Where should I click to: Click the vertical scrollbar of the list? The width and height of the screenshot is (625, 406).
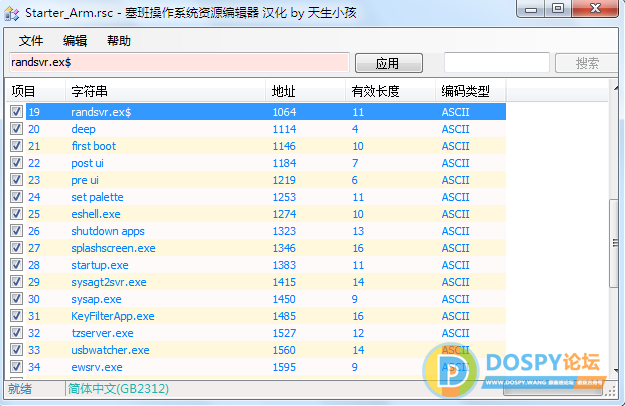pyautogui.click(x=616, y=240)
